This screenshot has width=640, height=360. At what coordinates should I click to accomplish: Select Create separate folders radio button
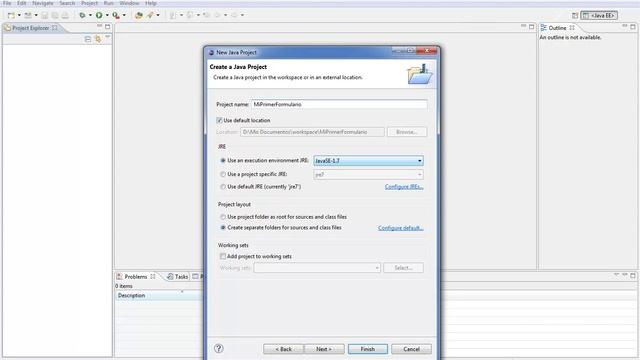click(223, 228)
